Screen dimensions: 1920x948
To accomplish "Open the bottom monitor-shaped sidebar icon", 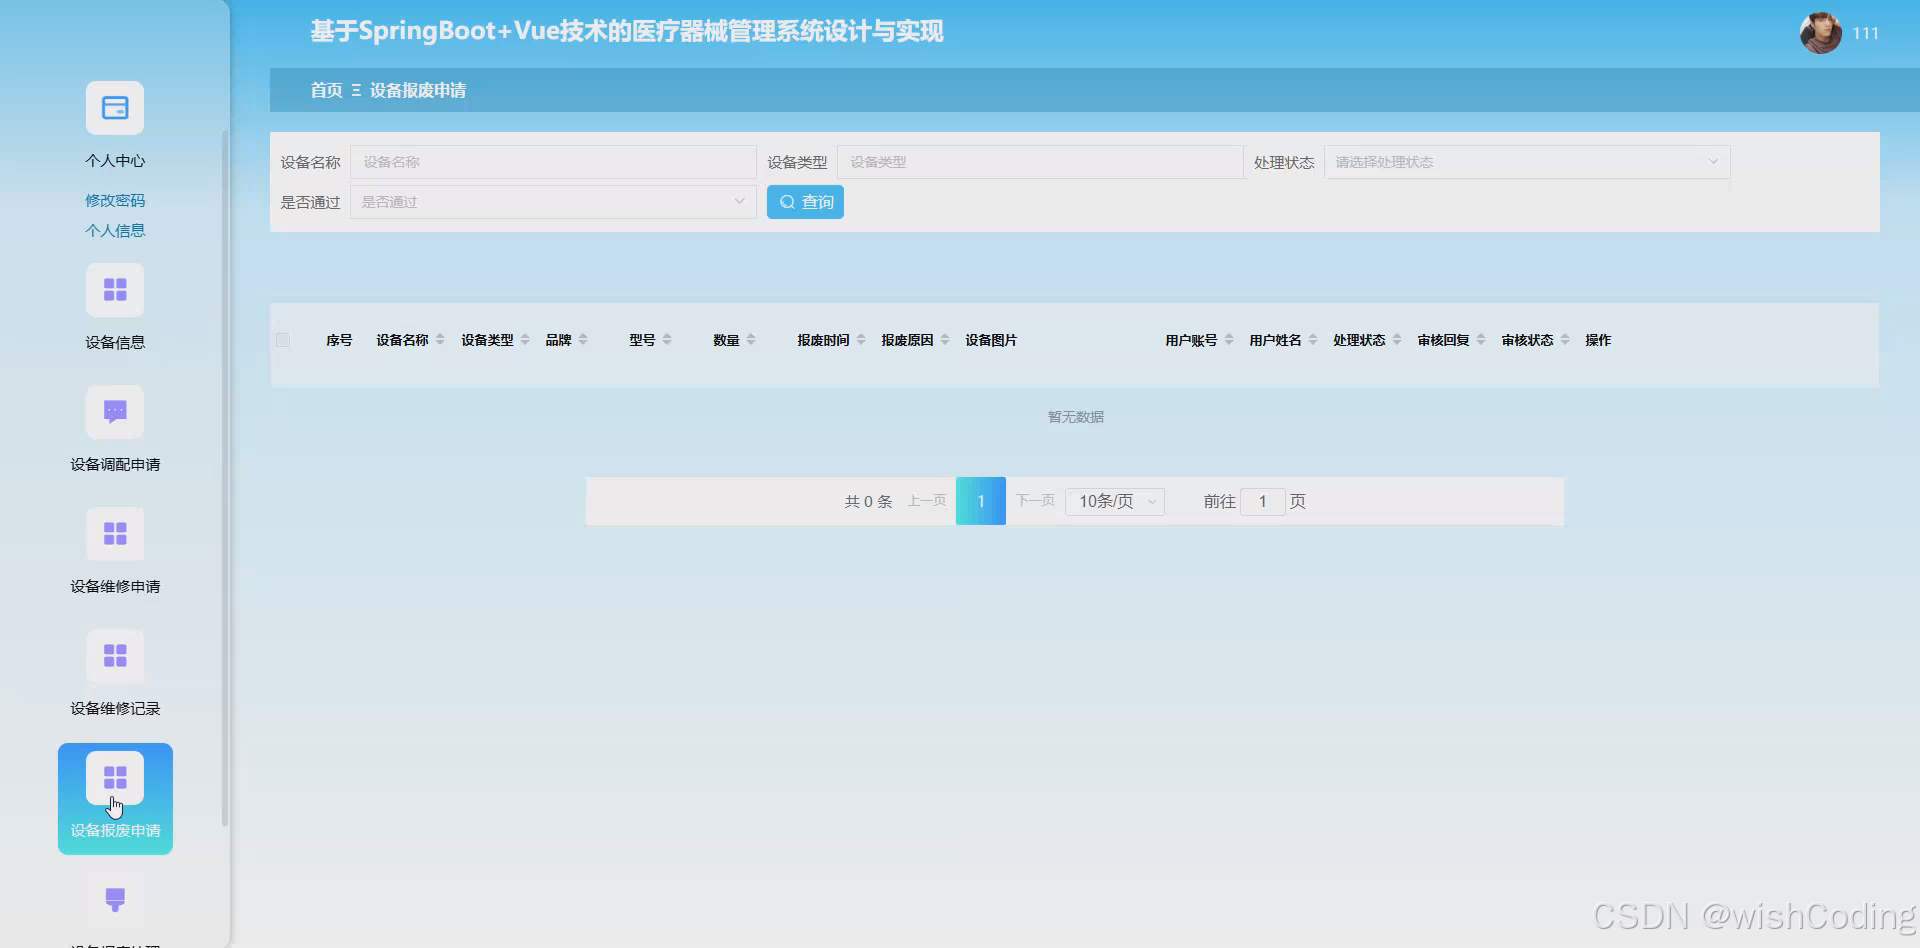I will tap(115, 898).
